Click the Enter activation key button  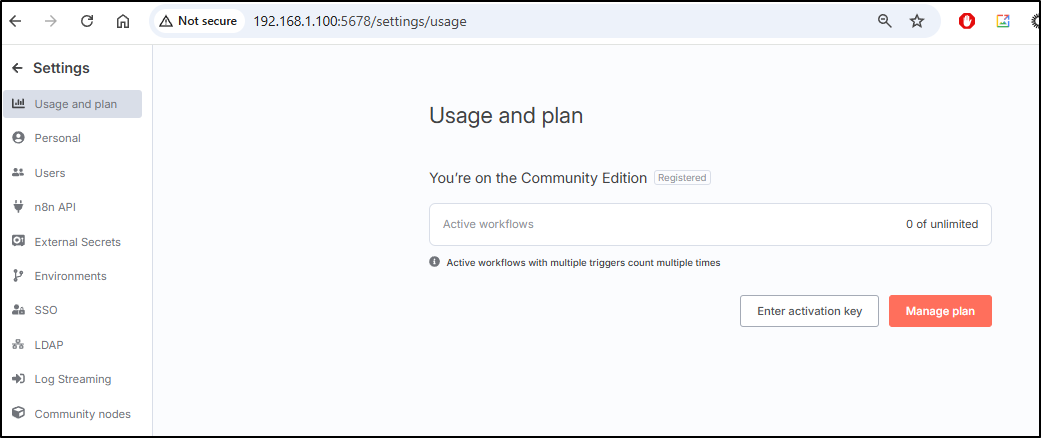809,311
